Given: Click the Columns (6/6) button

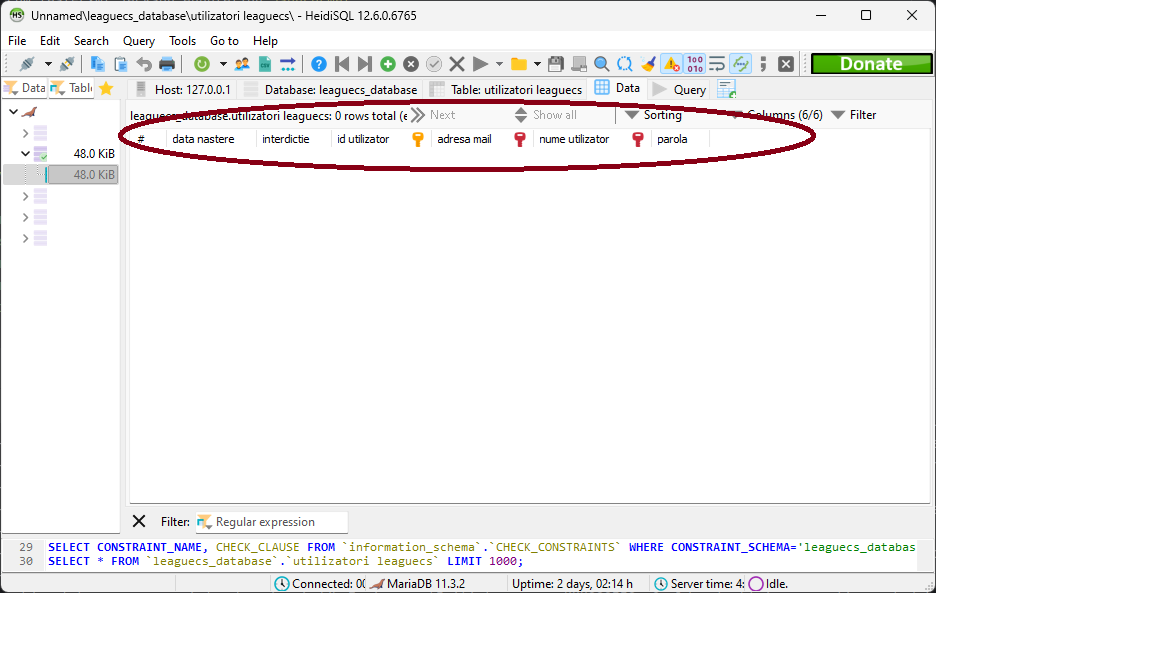Looking at the screenshot, I should coord(776,115).
